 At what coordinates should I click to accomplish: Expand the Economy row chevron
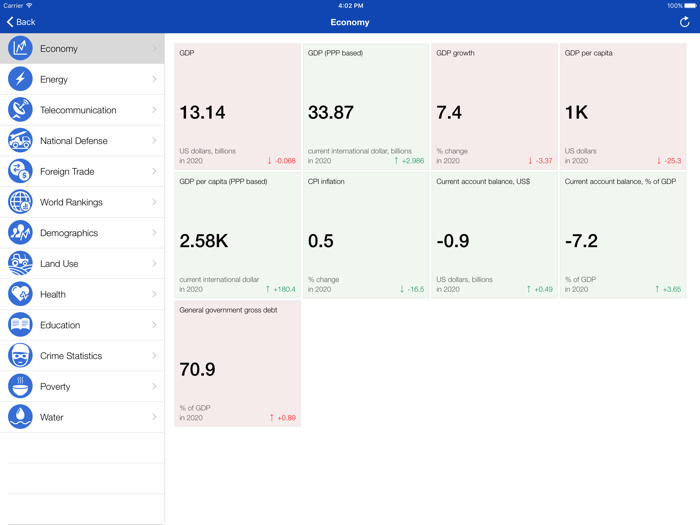(x=154, y=48)
